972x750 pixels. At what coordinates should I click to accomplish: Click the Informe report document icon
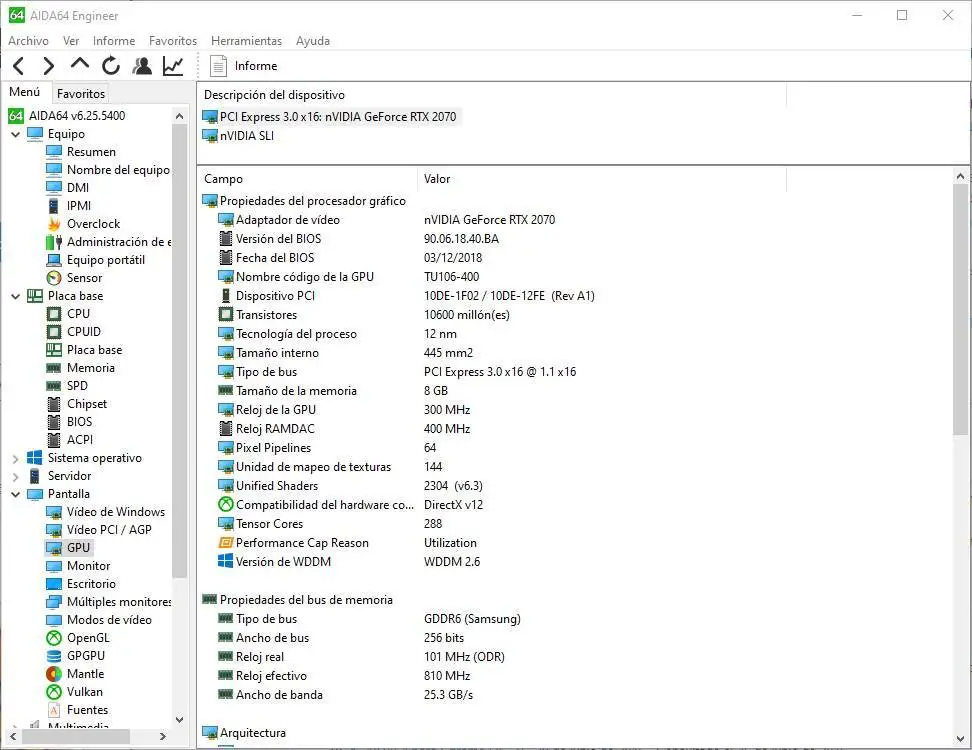[x=218, y=66]
